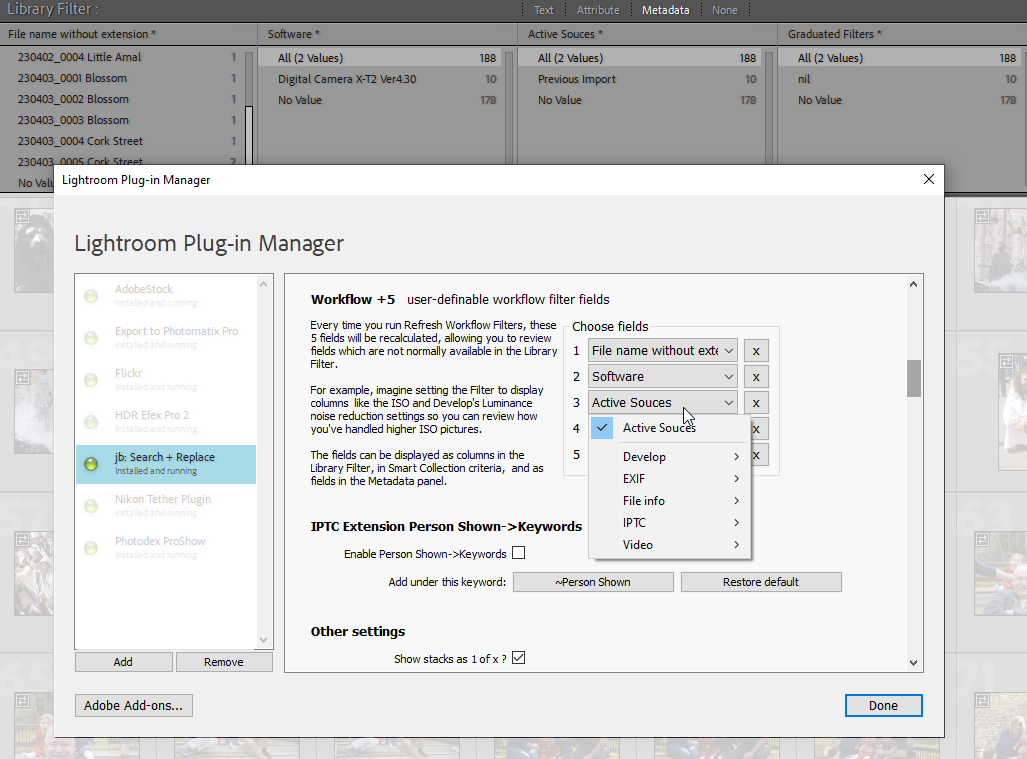Clear field 1 with its x button
This screenshot has width=1027, height=759.
click(x=757, y=351)
